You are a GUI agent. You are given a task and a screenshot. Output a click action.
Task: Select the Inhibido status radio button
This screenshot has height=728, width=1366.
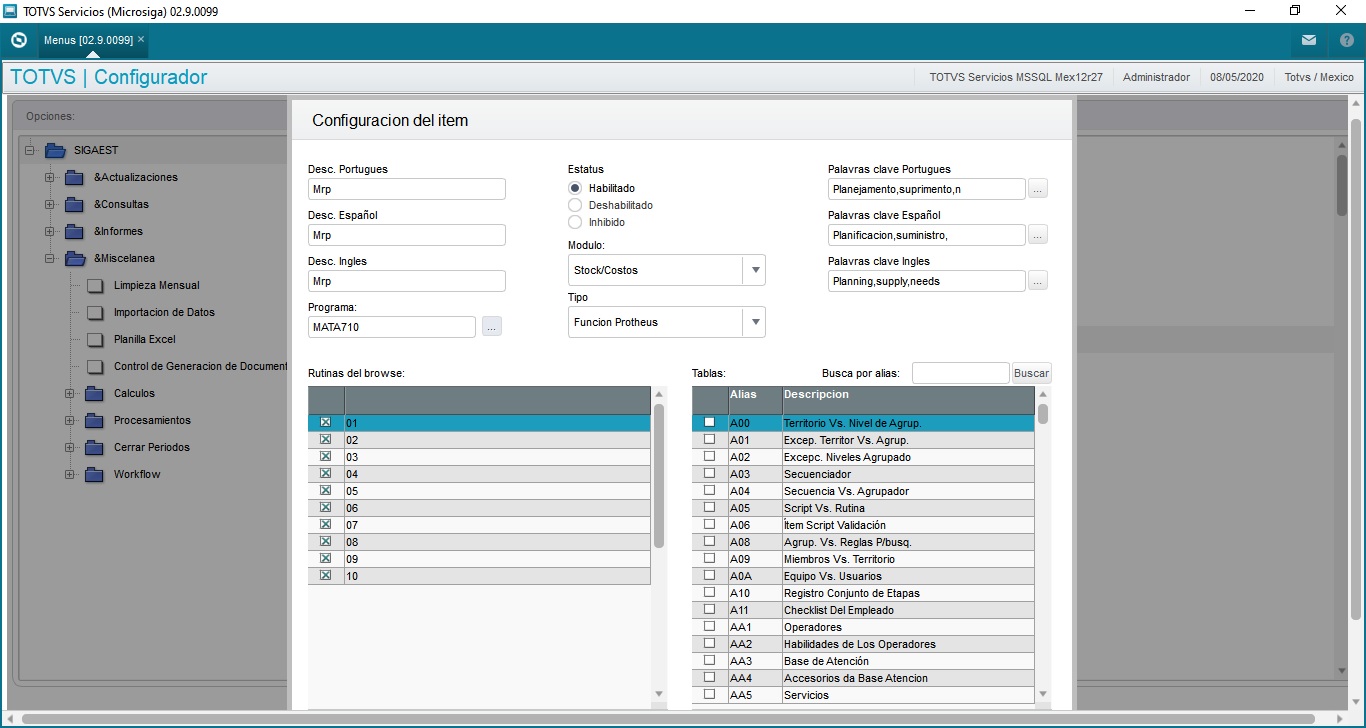coord(575,222)
